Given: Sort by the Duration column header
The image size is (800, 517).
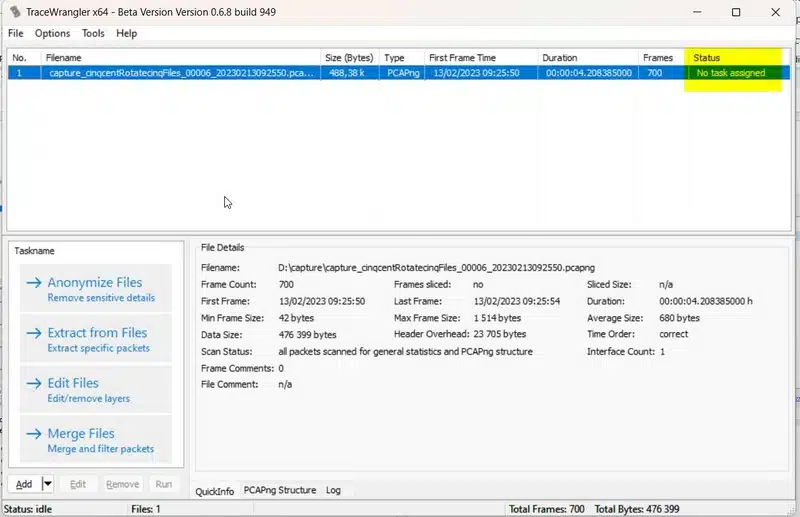Looking at the screenshot, I should click(588, 58).
